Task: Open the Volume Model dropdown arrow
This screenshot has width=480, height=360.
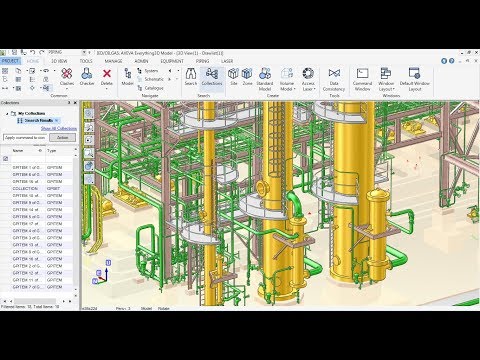Action: click(x=294, y=89)
